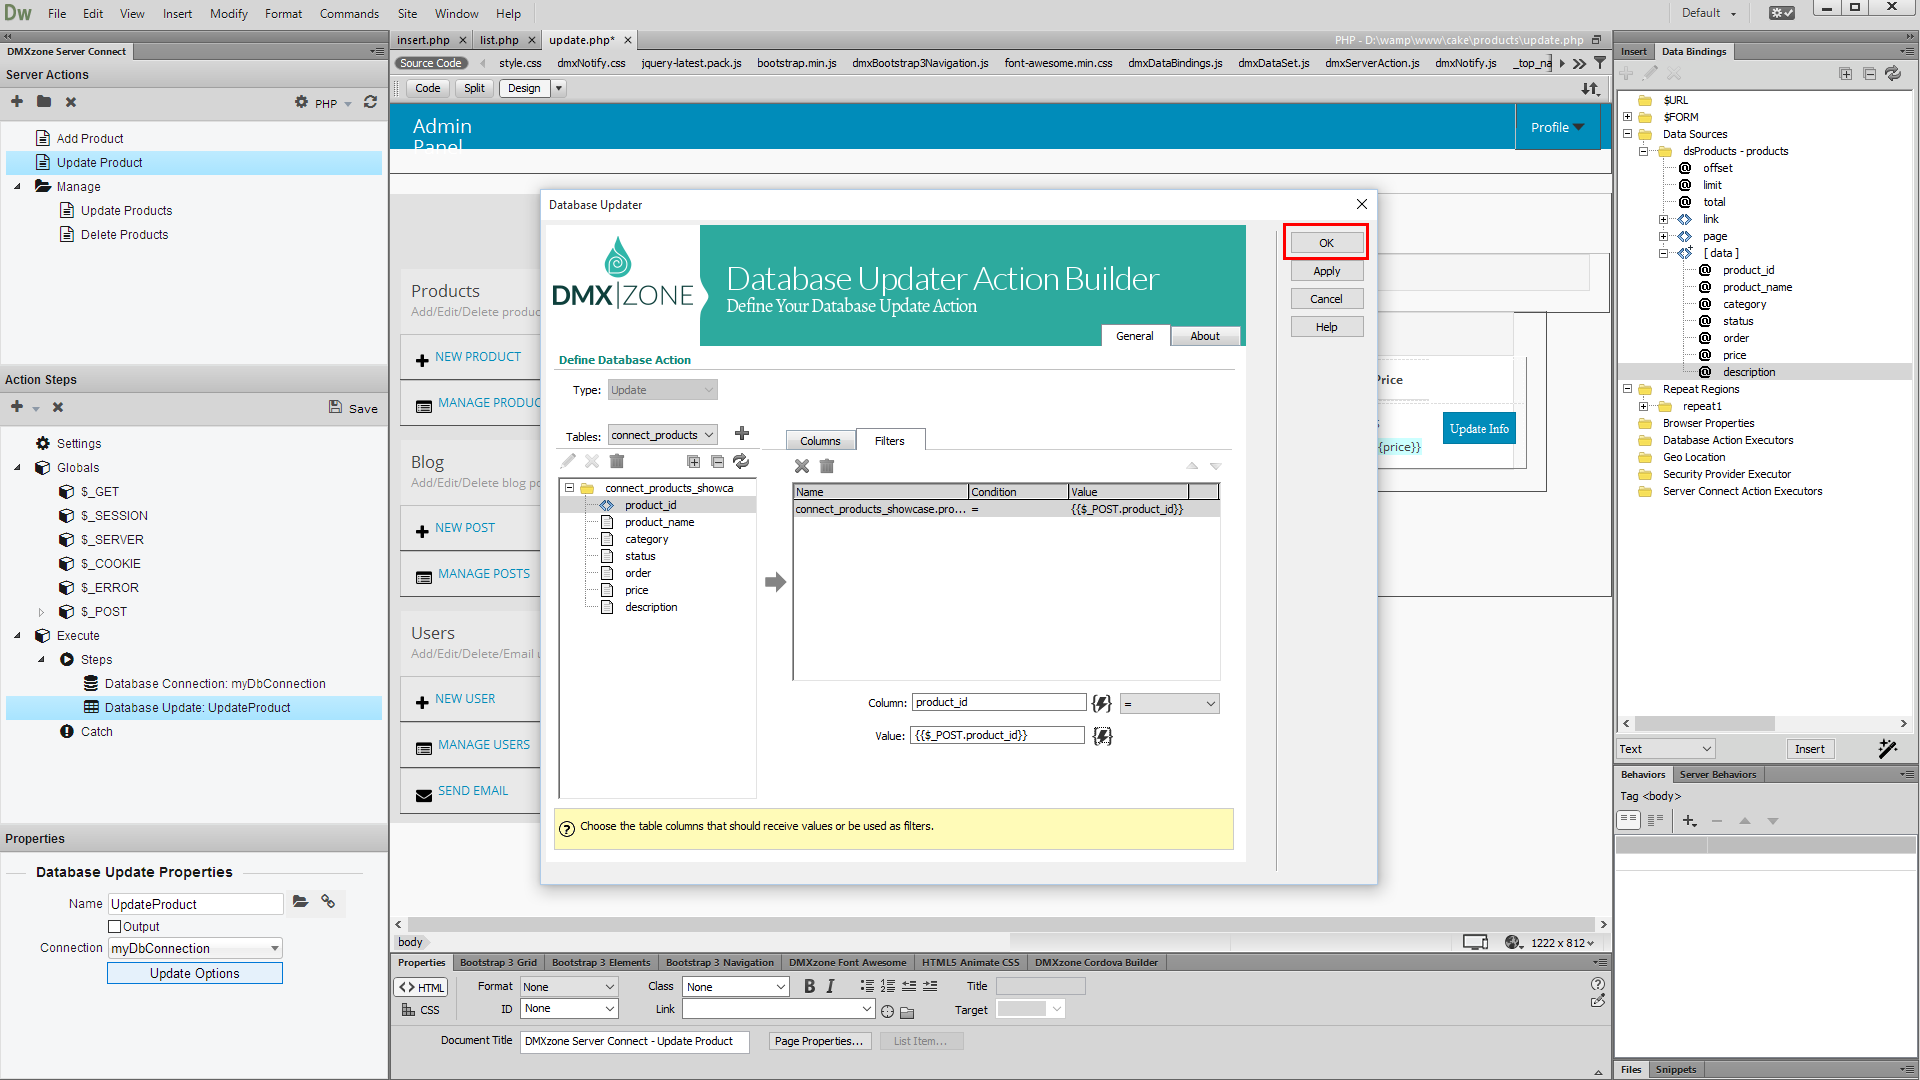Click the folder icon beside UpdateProduct name
The image size is (1920, 1080).
[300, 902]
